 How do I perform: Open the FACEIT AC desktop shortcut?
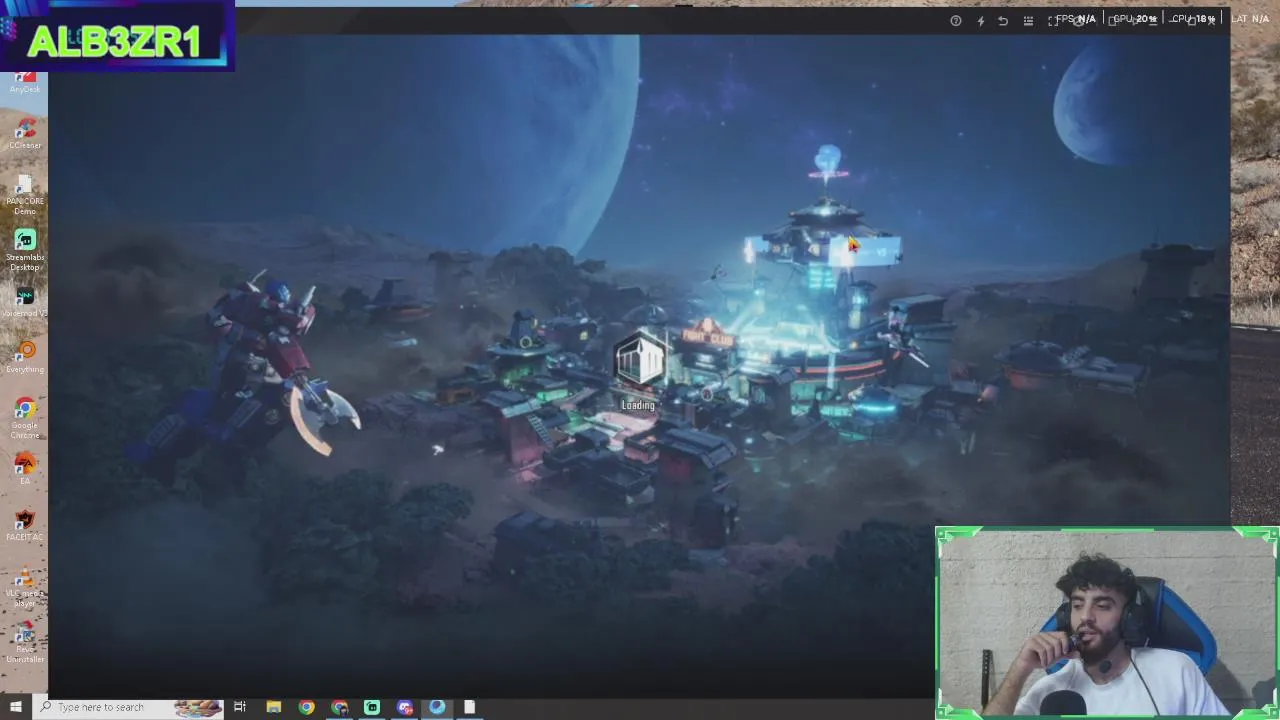[25, 525]
